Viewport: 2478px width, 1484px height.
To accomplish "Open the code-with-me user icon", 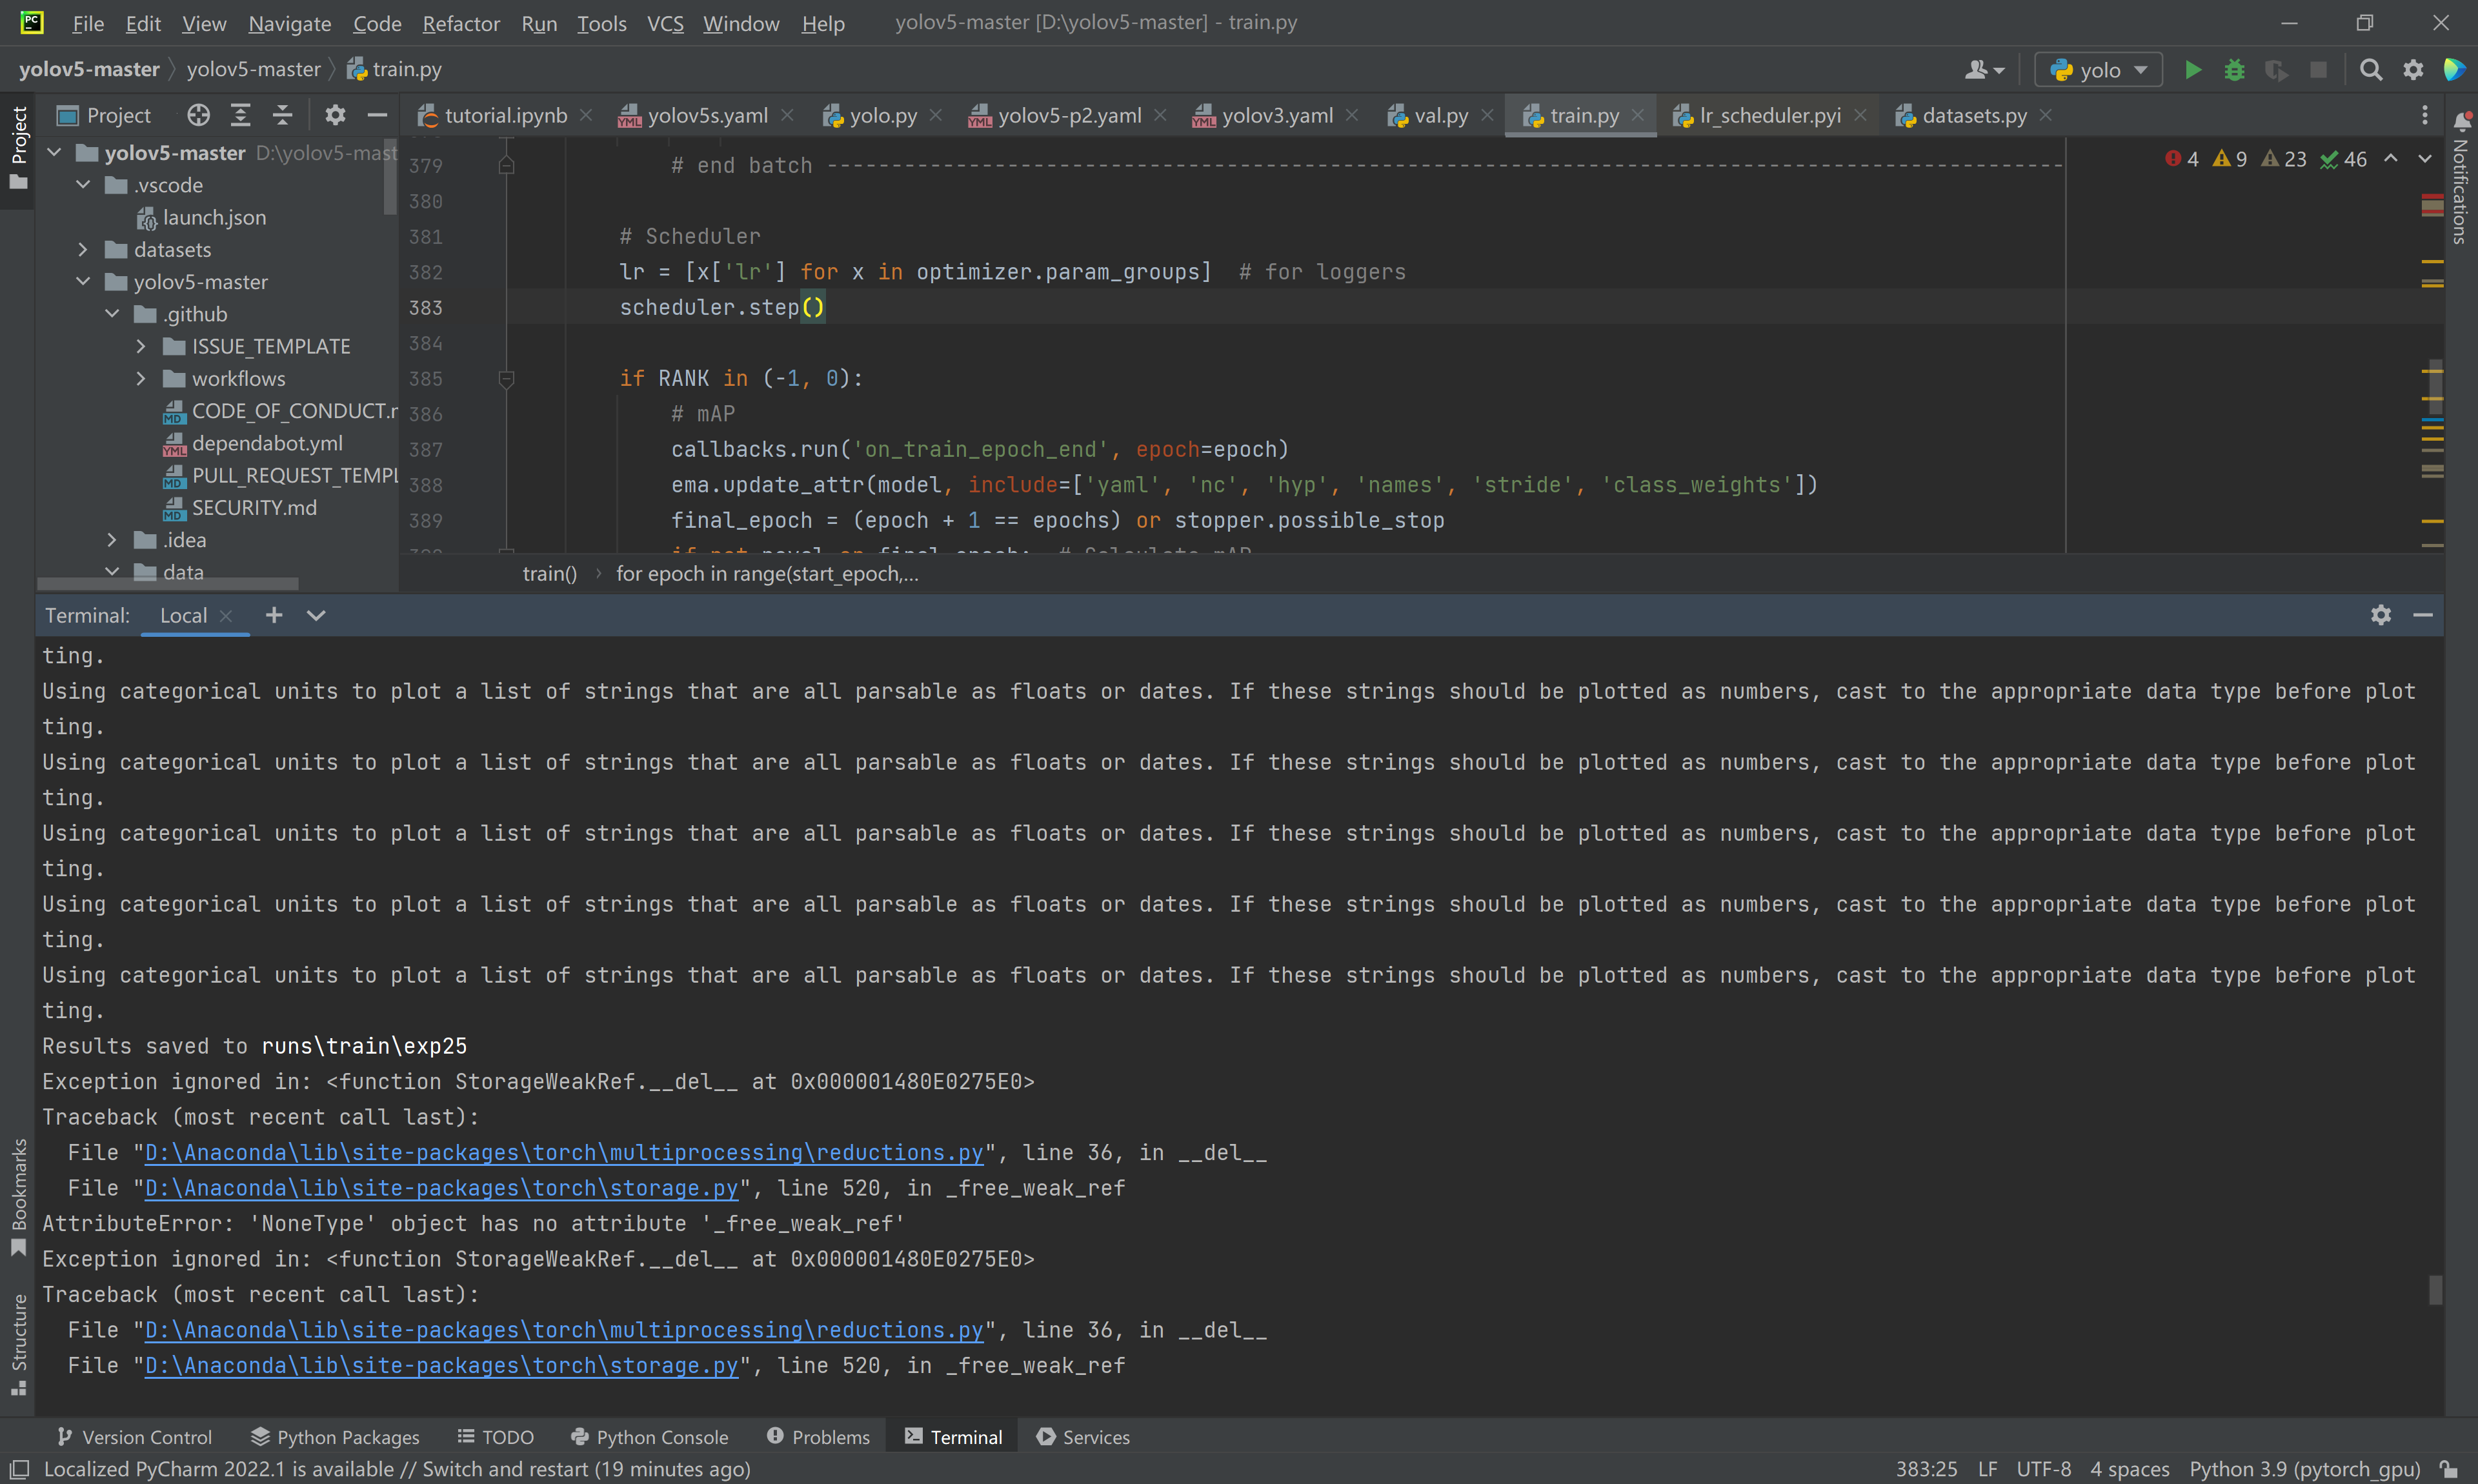I will click(x=1984, y=70).
